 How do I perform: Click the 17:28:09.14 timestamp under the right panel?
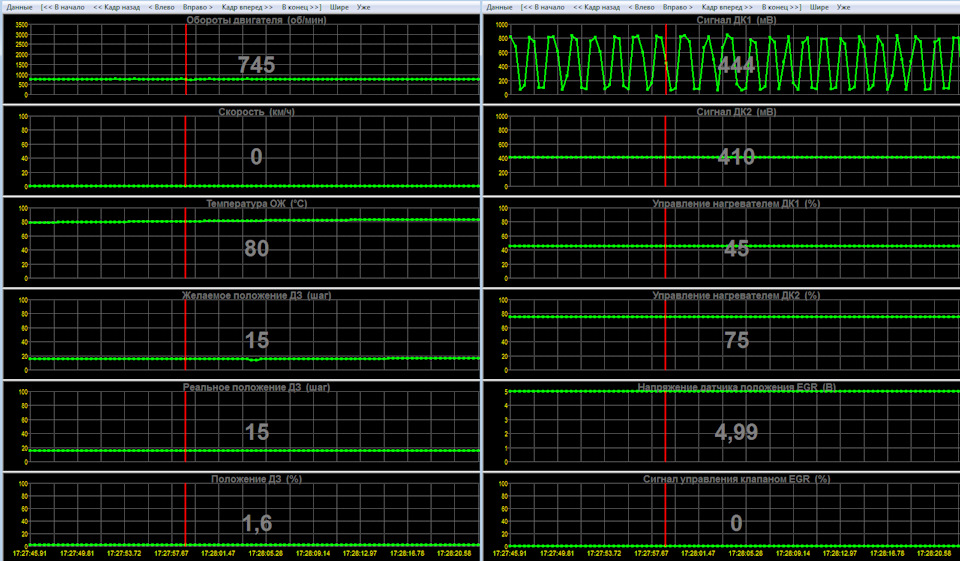(x=792, y=553)
